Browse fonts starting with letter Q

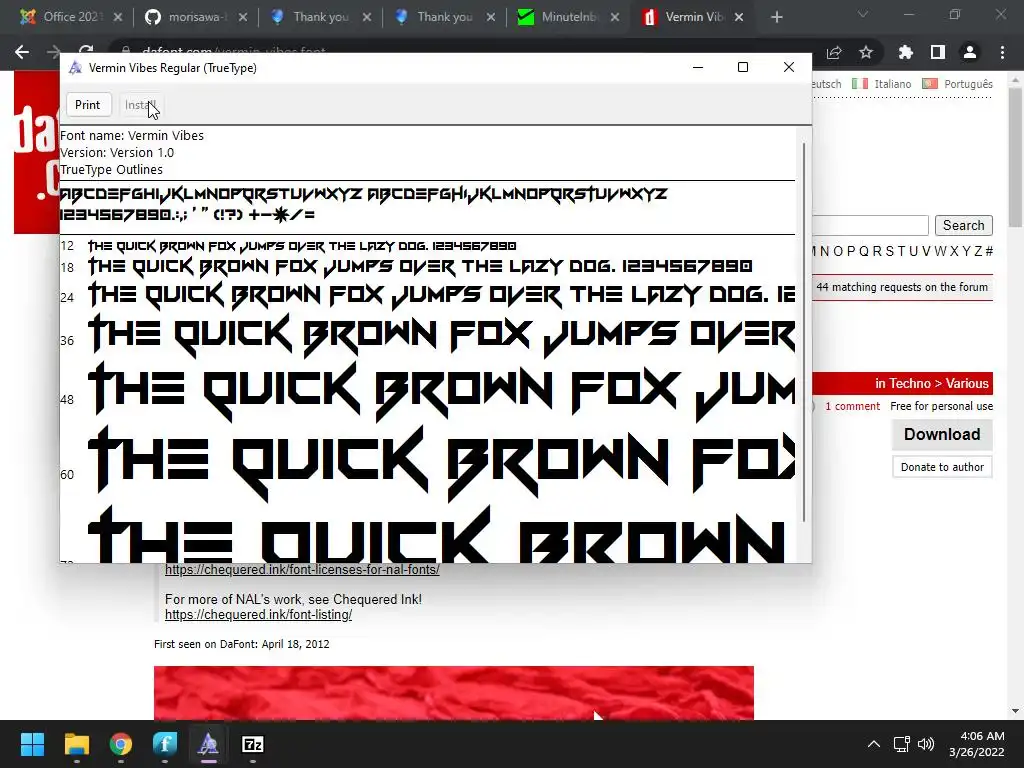pyautogui.click(x=863, y=251)
